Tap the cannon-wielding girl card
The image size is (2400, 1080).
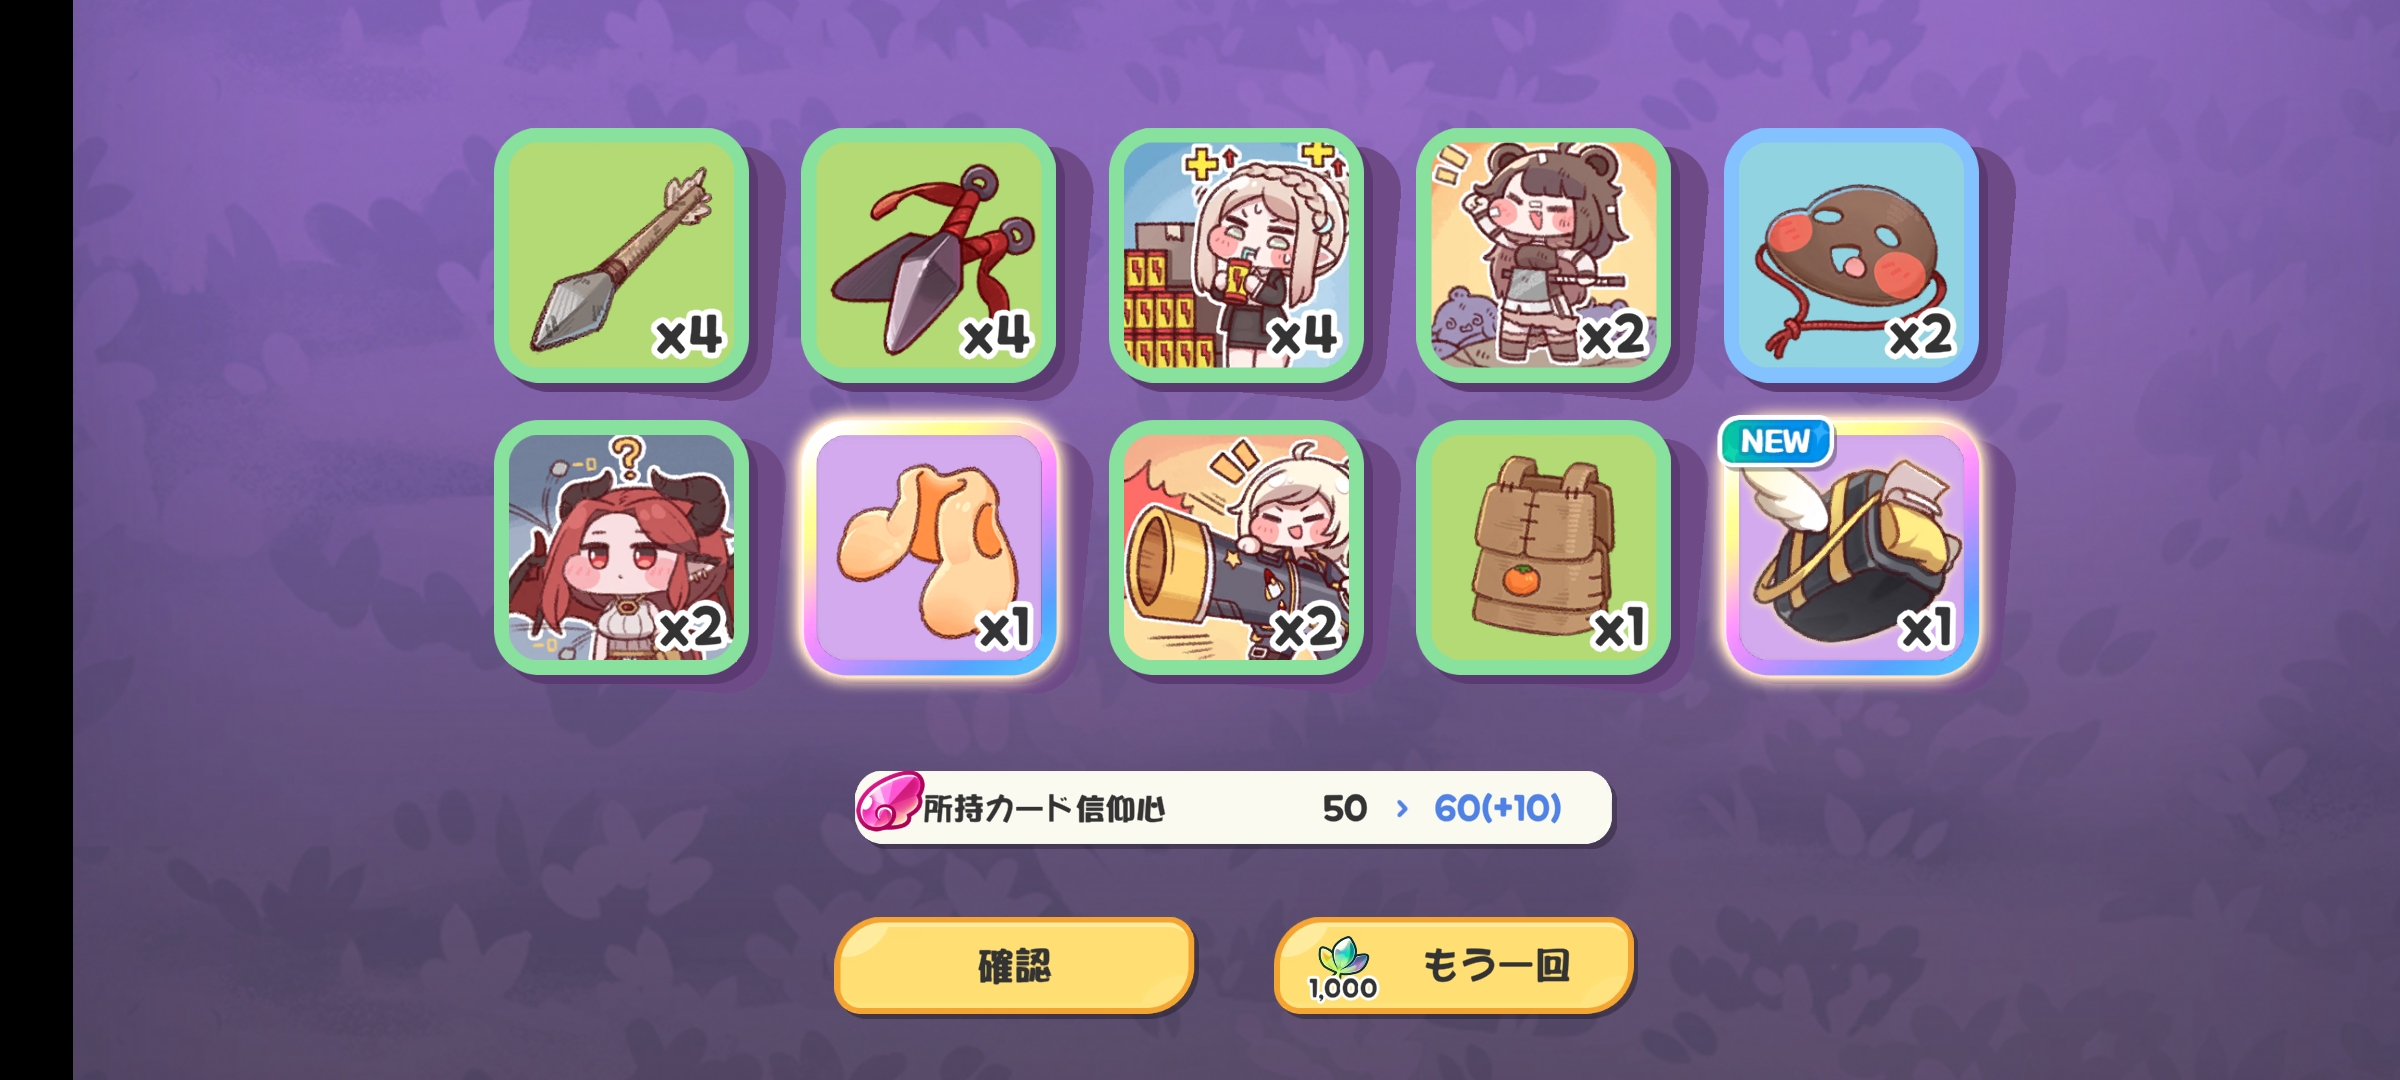click(1236, 547)
